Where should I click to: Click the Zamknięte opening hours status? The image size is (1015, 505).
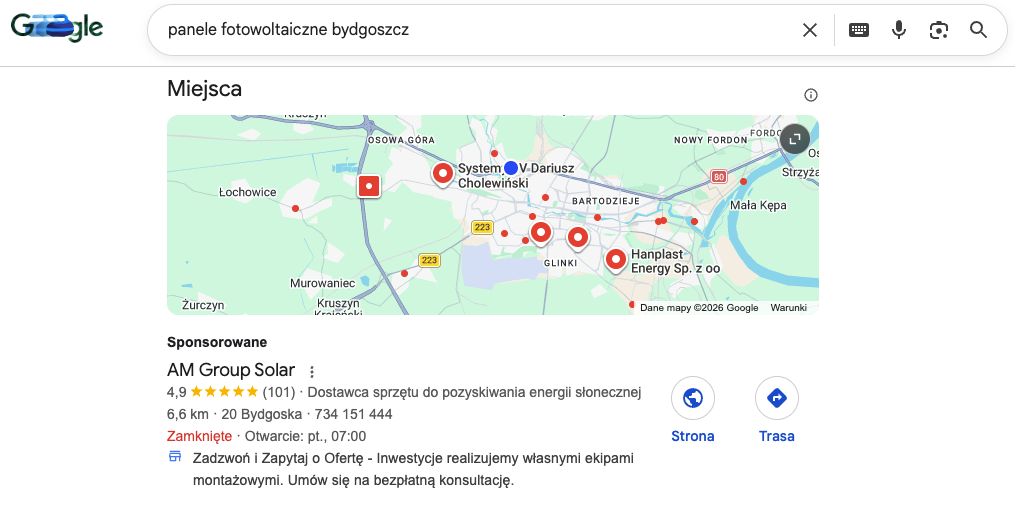[199, 436]
